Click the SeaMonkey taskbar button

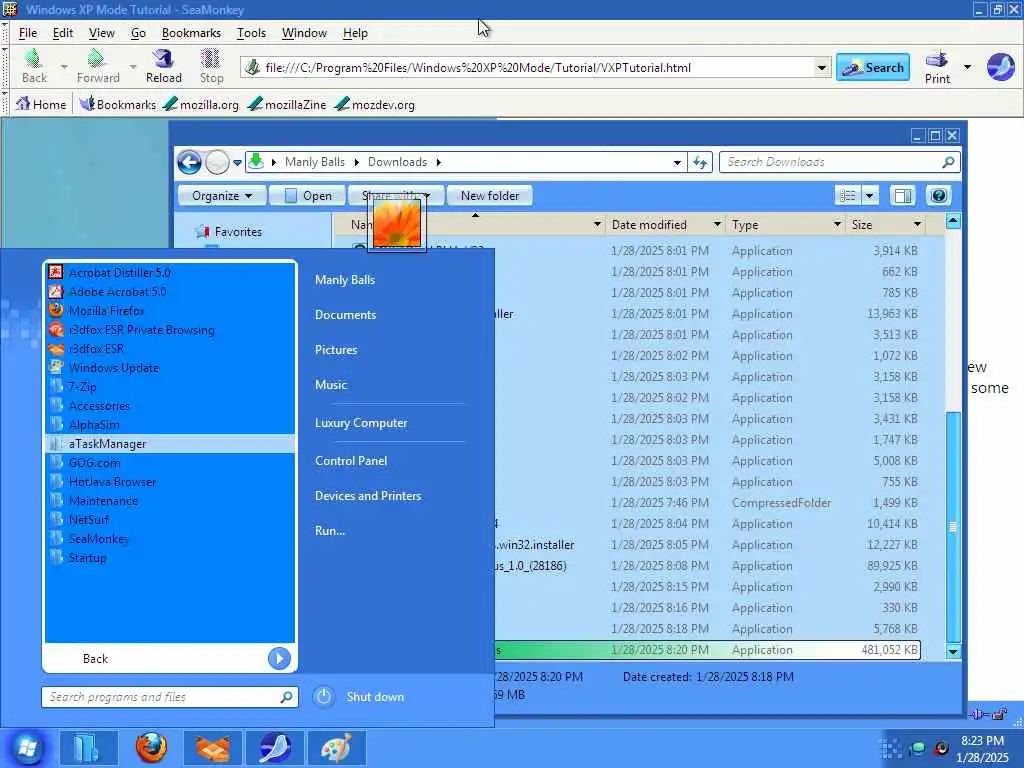point(274,748)
